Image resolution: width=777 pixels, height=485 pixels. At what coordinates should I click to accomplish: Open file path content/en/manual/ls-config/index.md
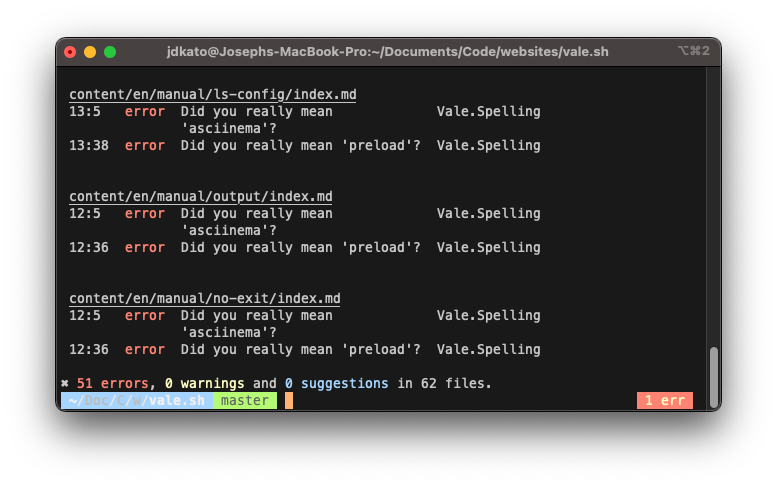coord(213,94)
